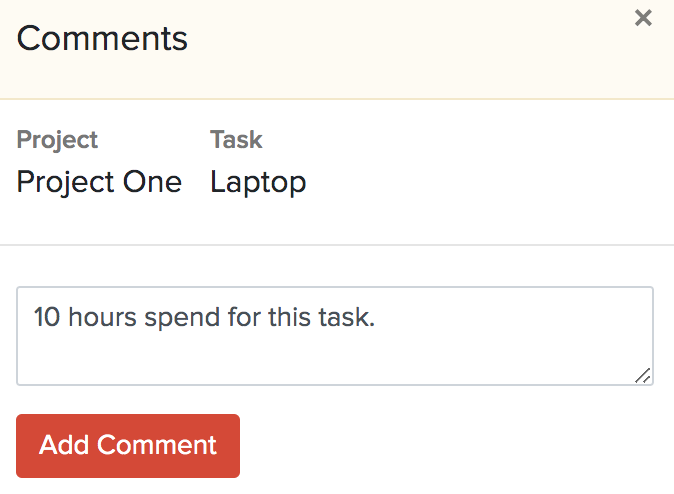
Task: Click the word "hours" in the comment
Action: pos(102,318)
